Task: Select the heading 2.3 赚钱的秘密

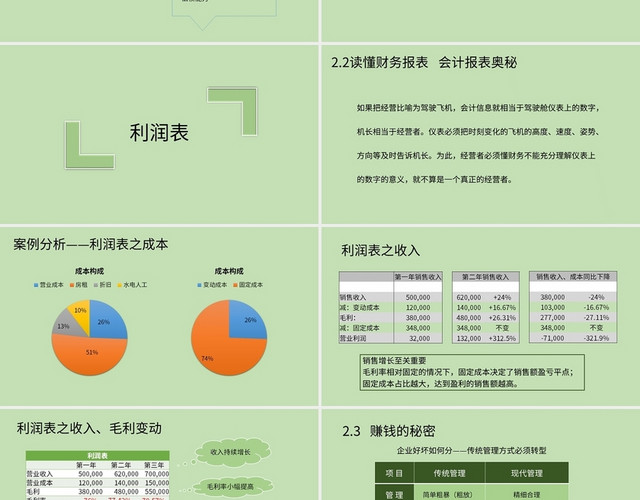Action: coord(389,431)
